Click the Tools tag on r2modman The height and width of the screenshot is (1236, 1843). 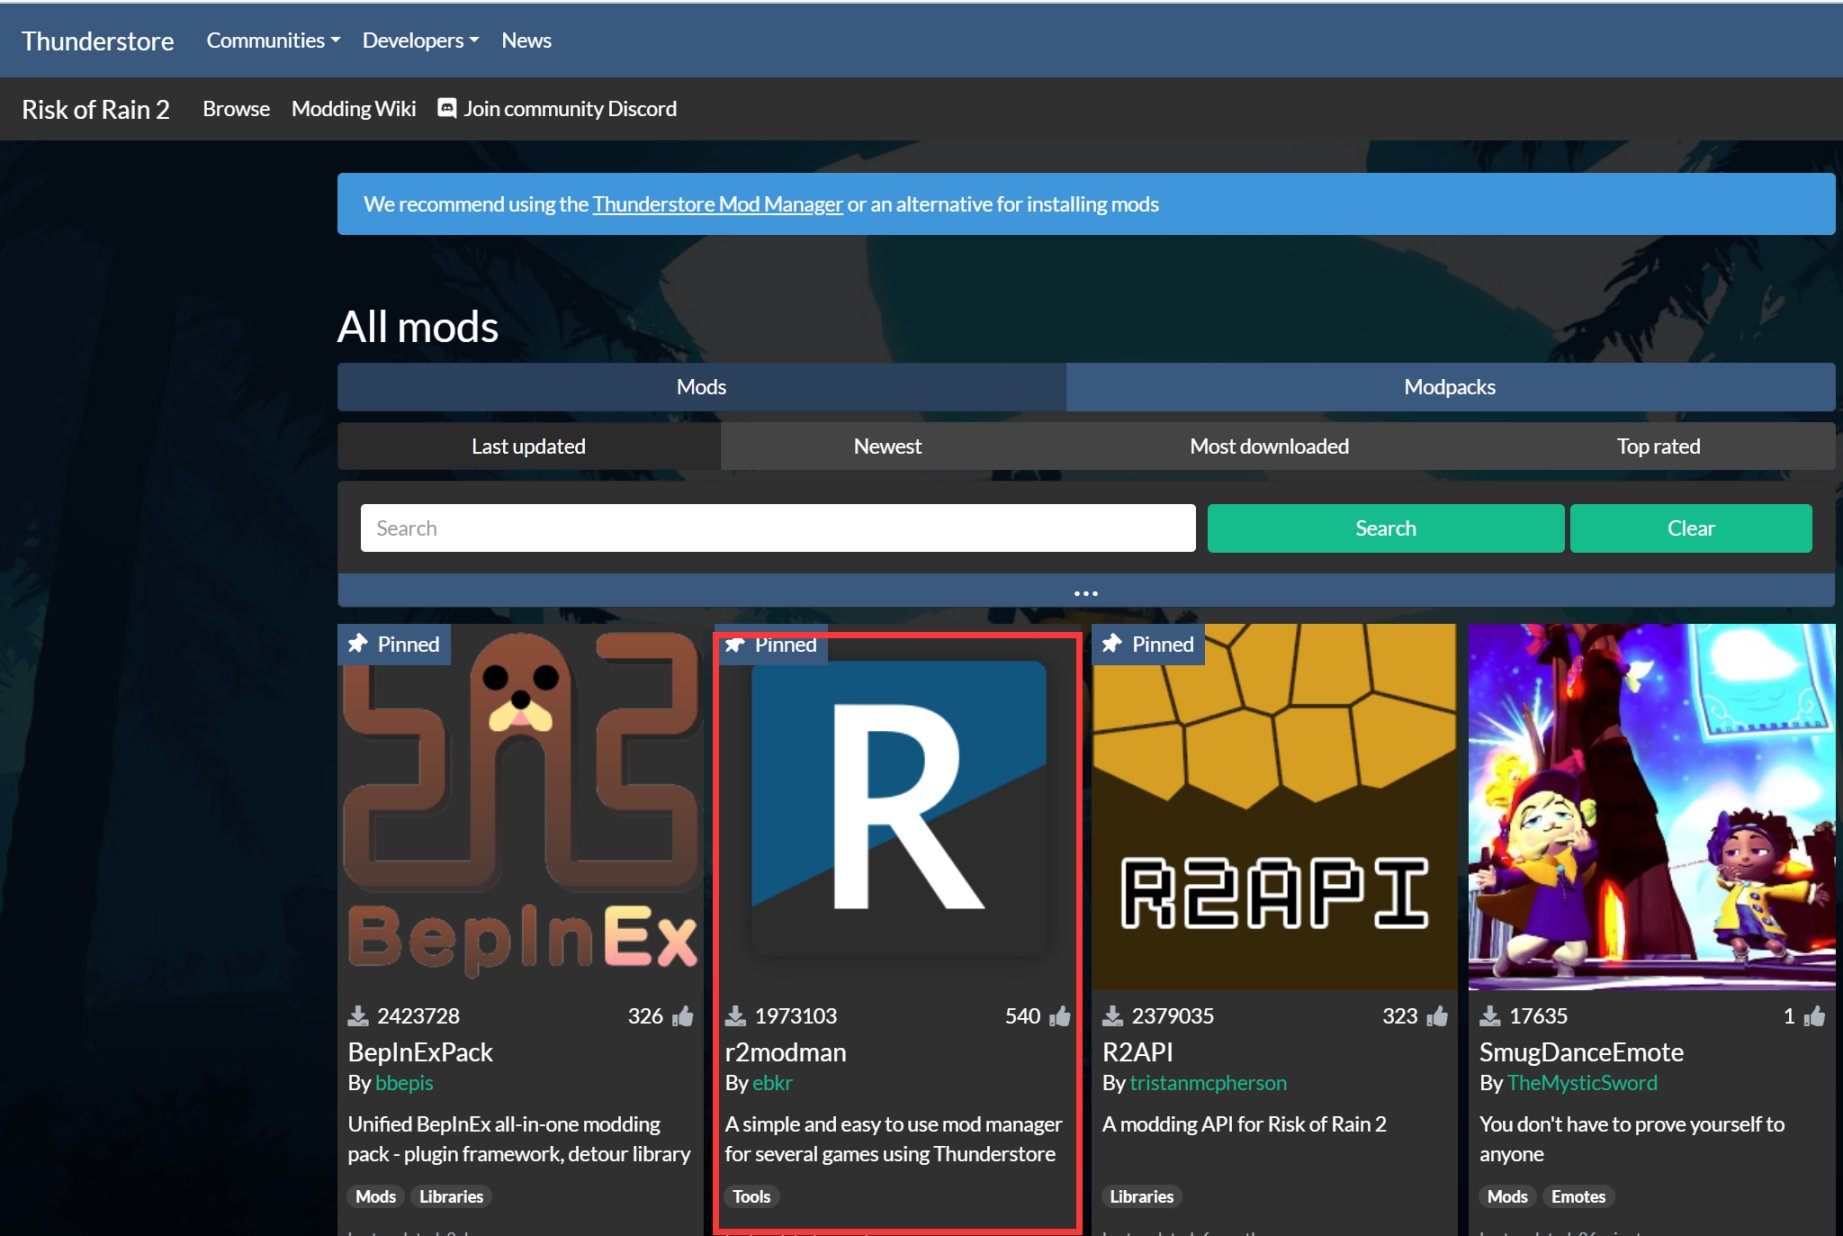pyautogui.click(x=752, y=1197)
